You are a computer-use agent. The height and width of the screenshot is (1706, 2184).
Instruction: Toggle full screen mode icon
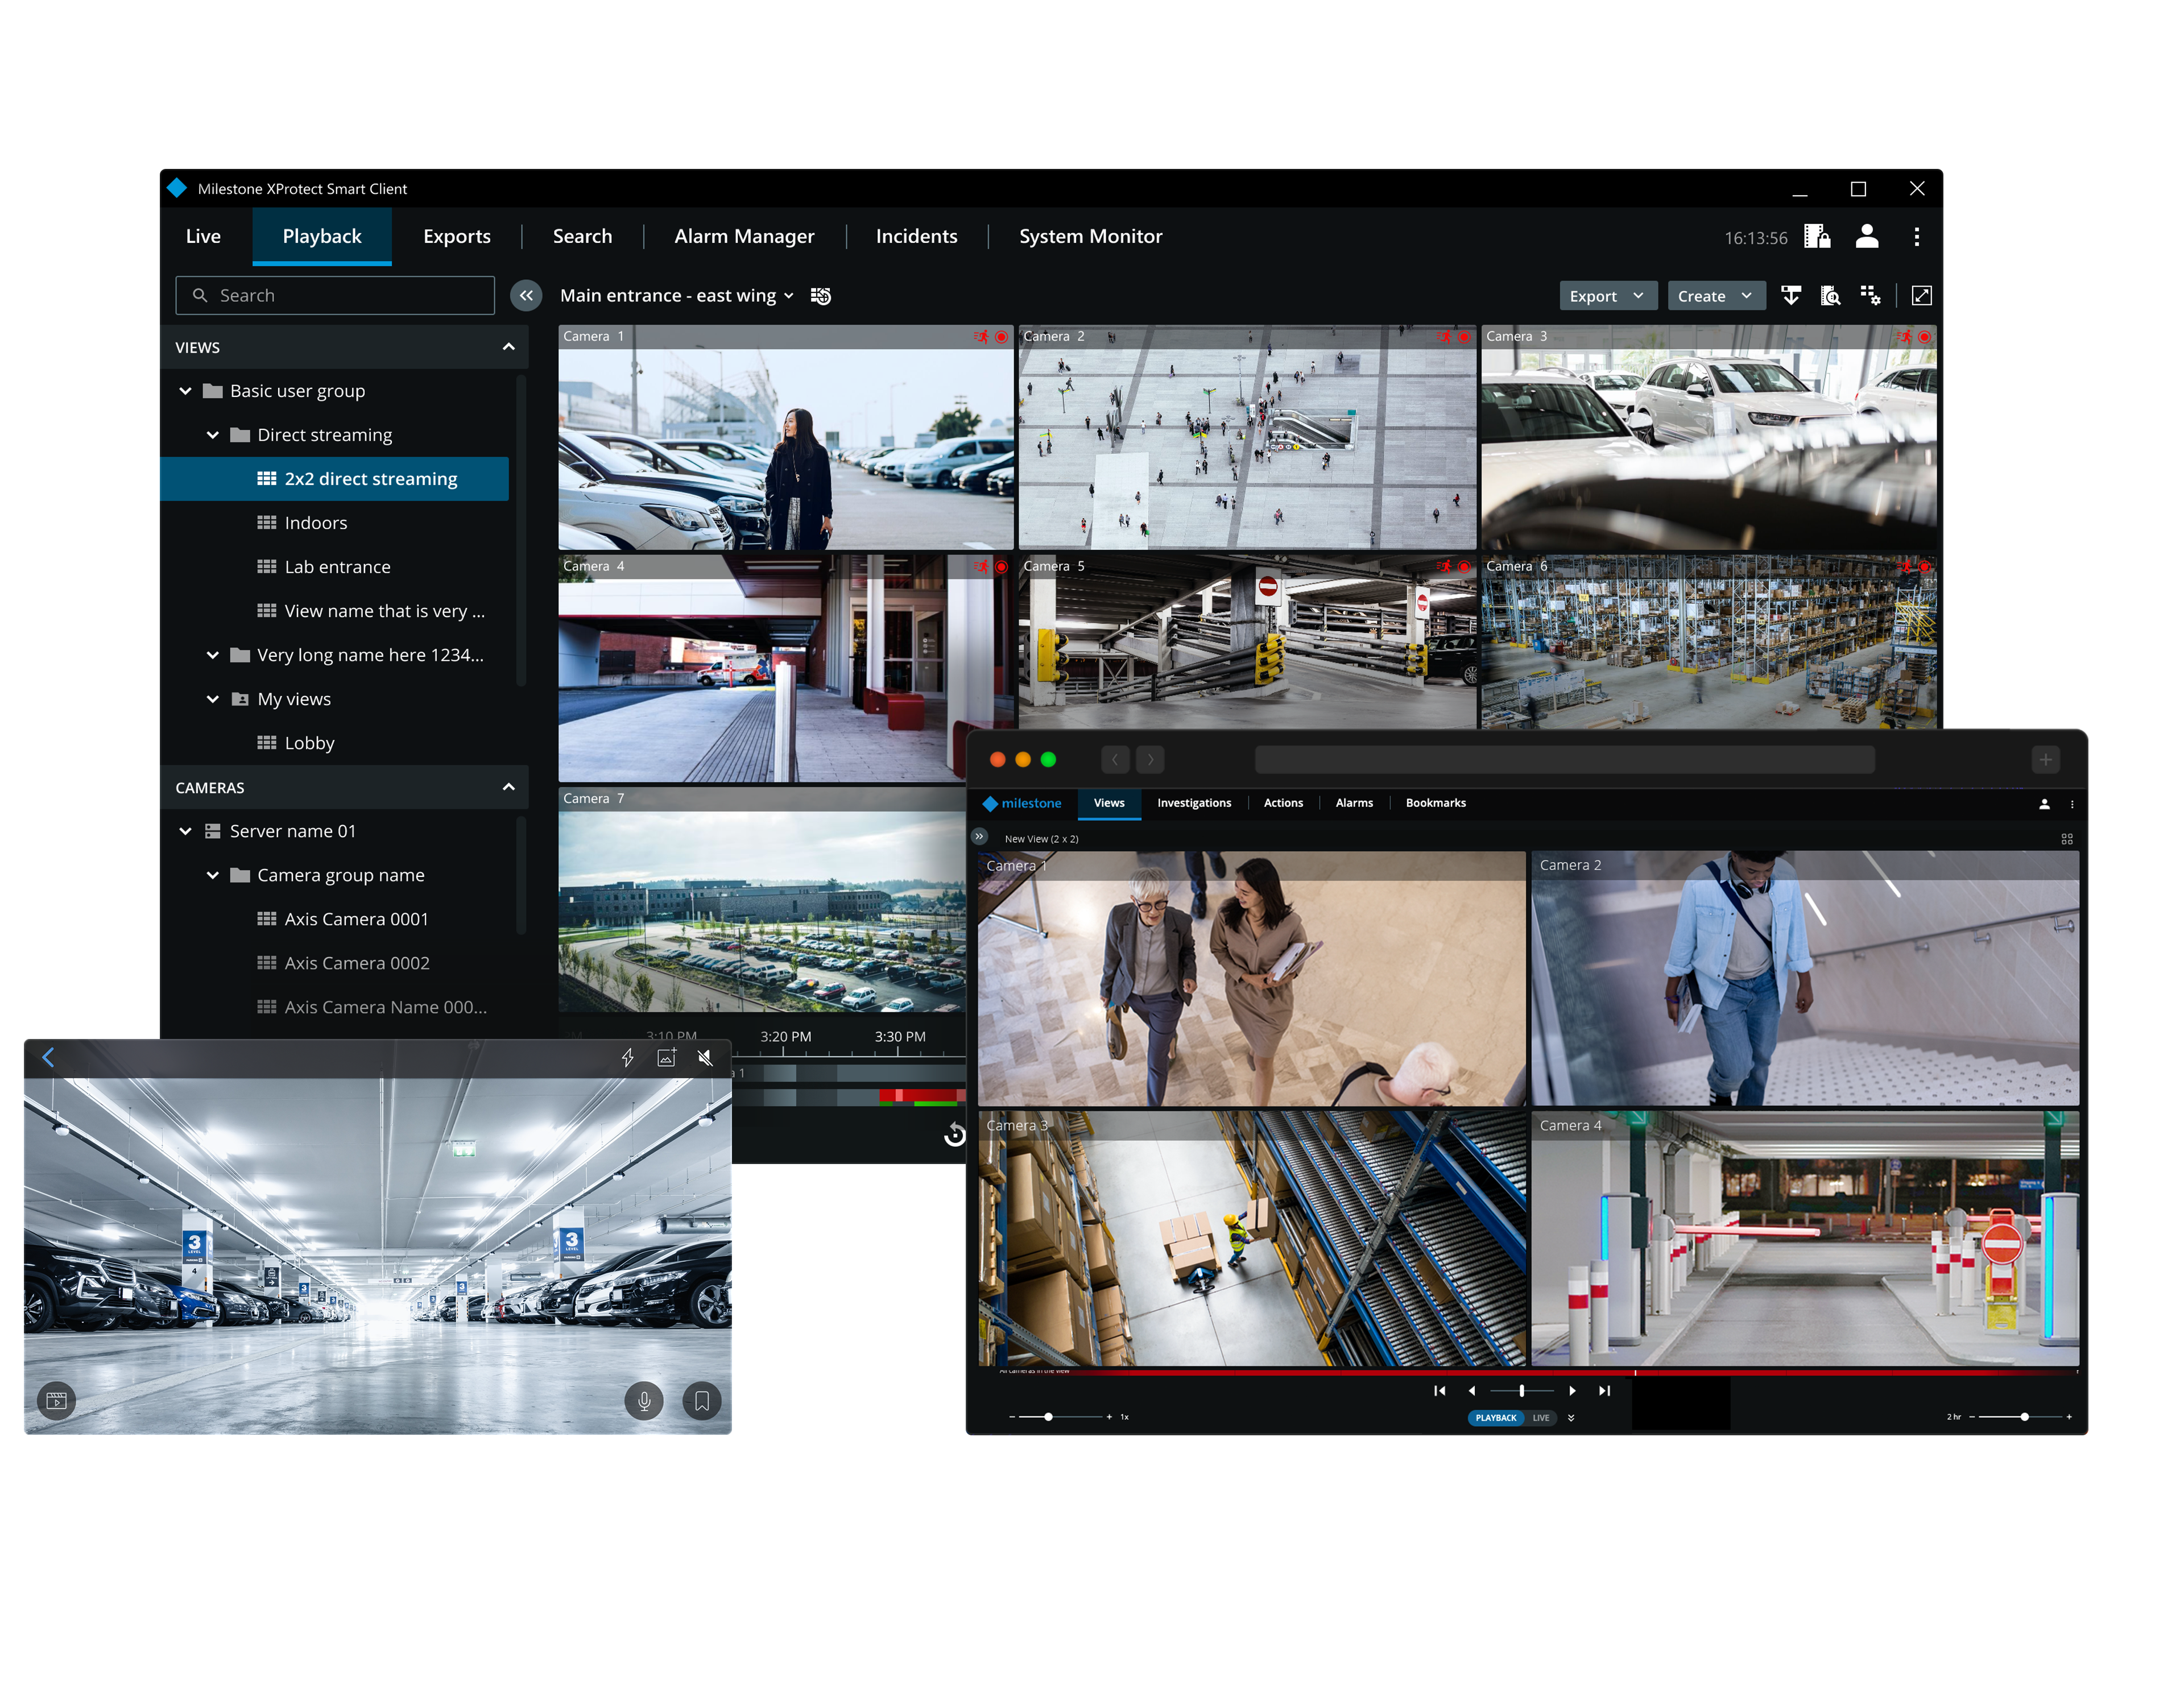point(1921,296)
